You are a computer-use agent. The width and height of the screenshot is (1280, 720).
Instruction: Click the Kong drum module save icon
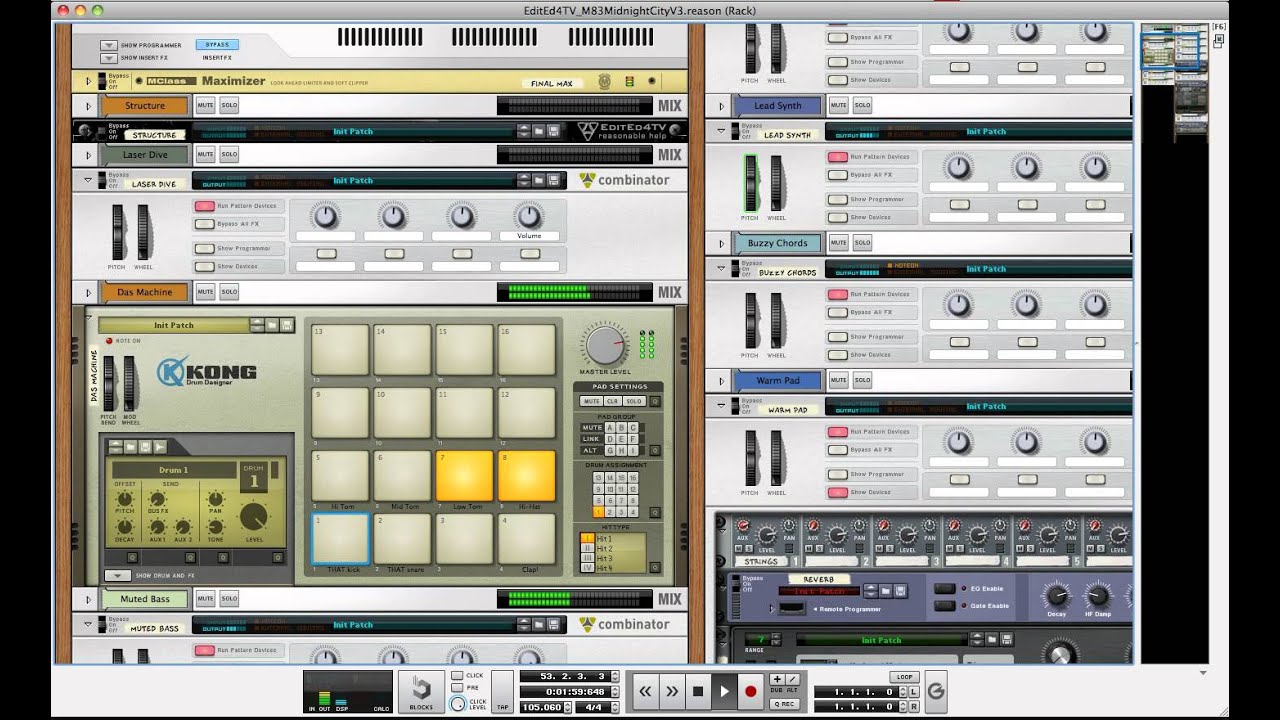click(145, 446)
